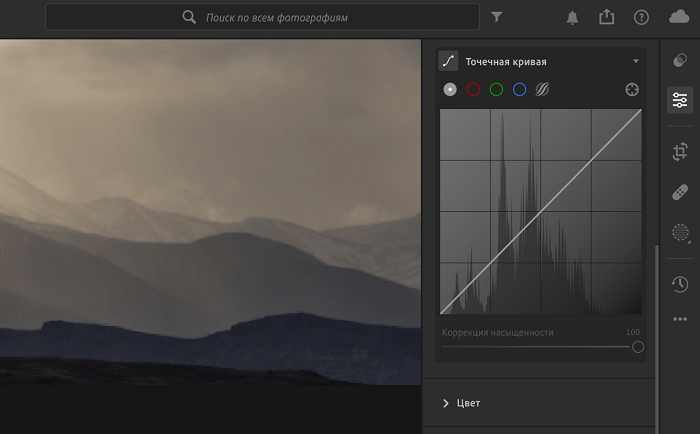The height and width of the screenshot is (434, 700).
Task: Select the white RGB curve channel
Action: (x=450, y=90)
